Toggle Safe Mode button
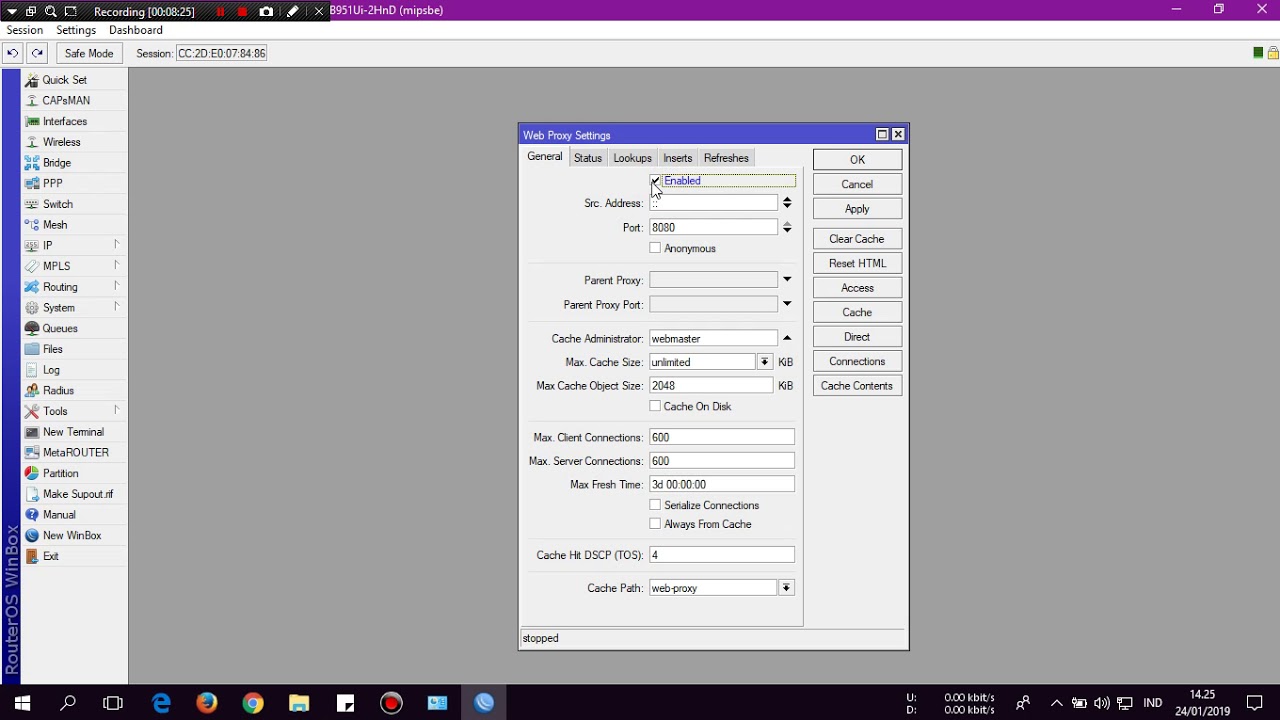1280x720 pixels. point(89,53)
